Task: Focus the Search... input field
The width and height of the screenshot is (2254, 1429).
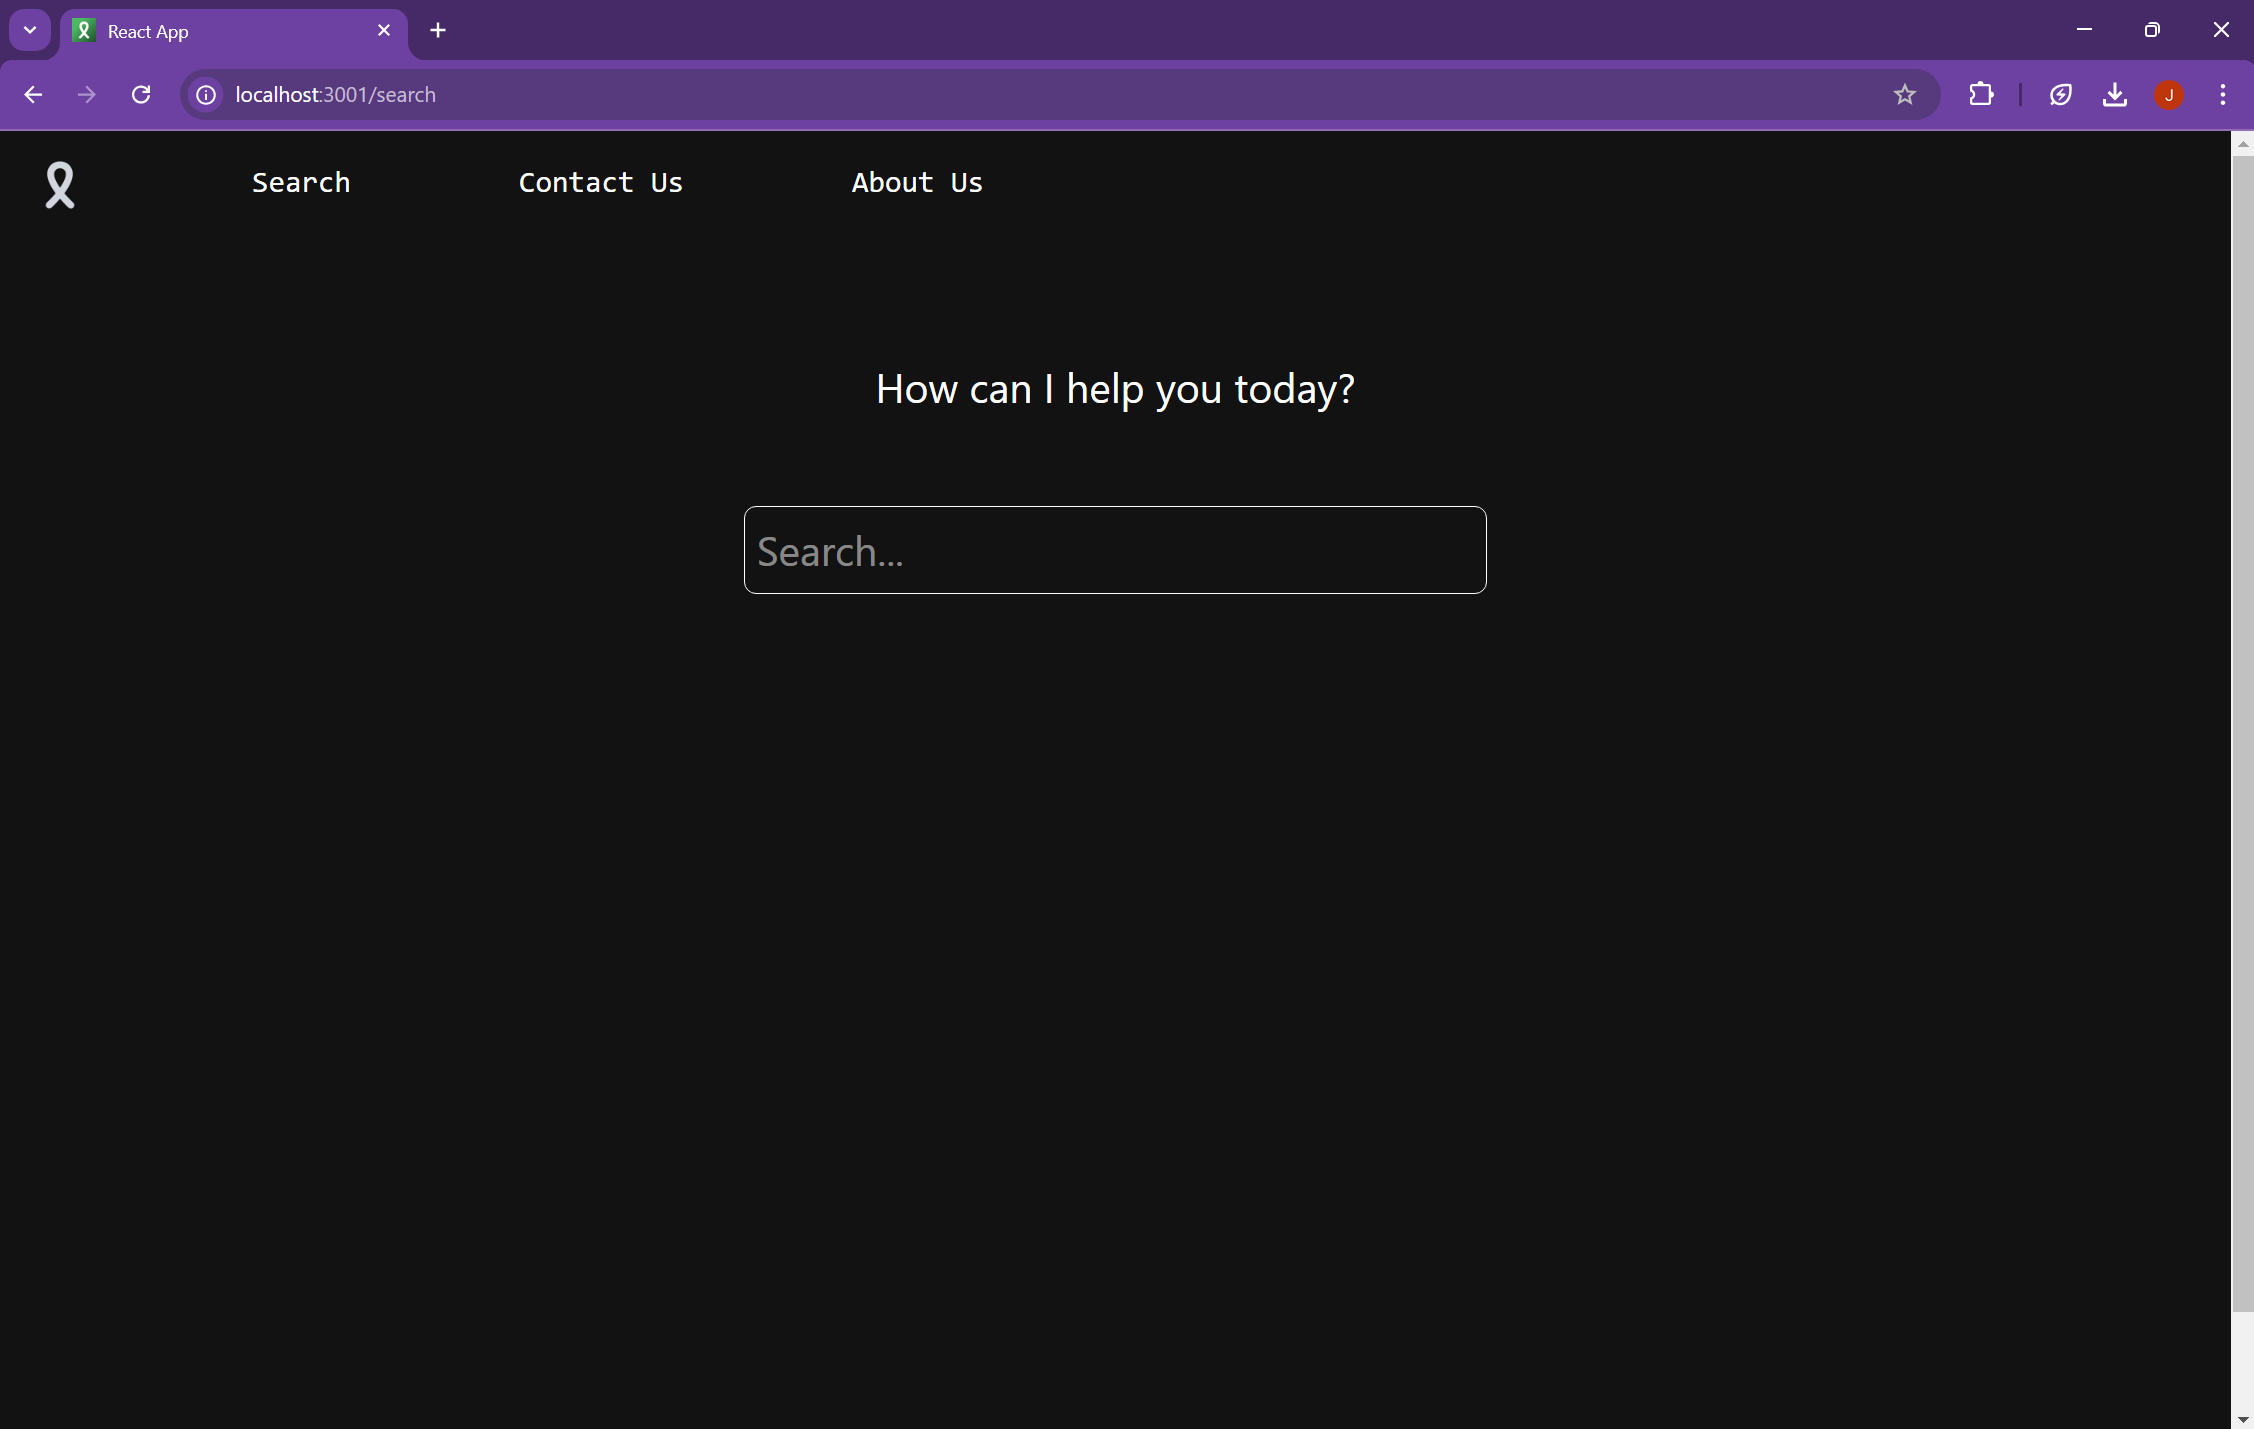Action: 1114,551
